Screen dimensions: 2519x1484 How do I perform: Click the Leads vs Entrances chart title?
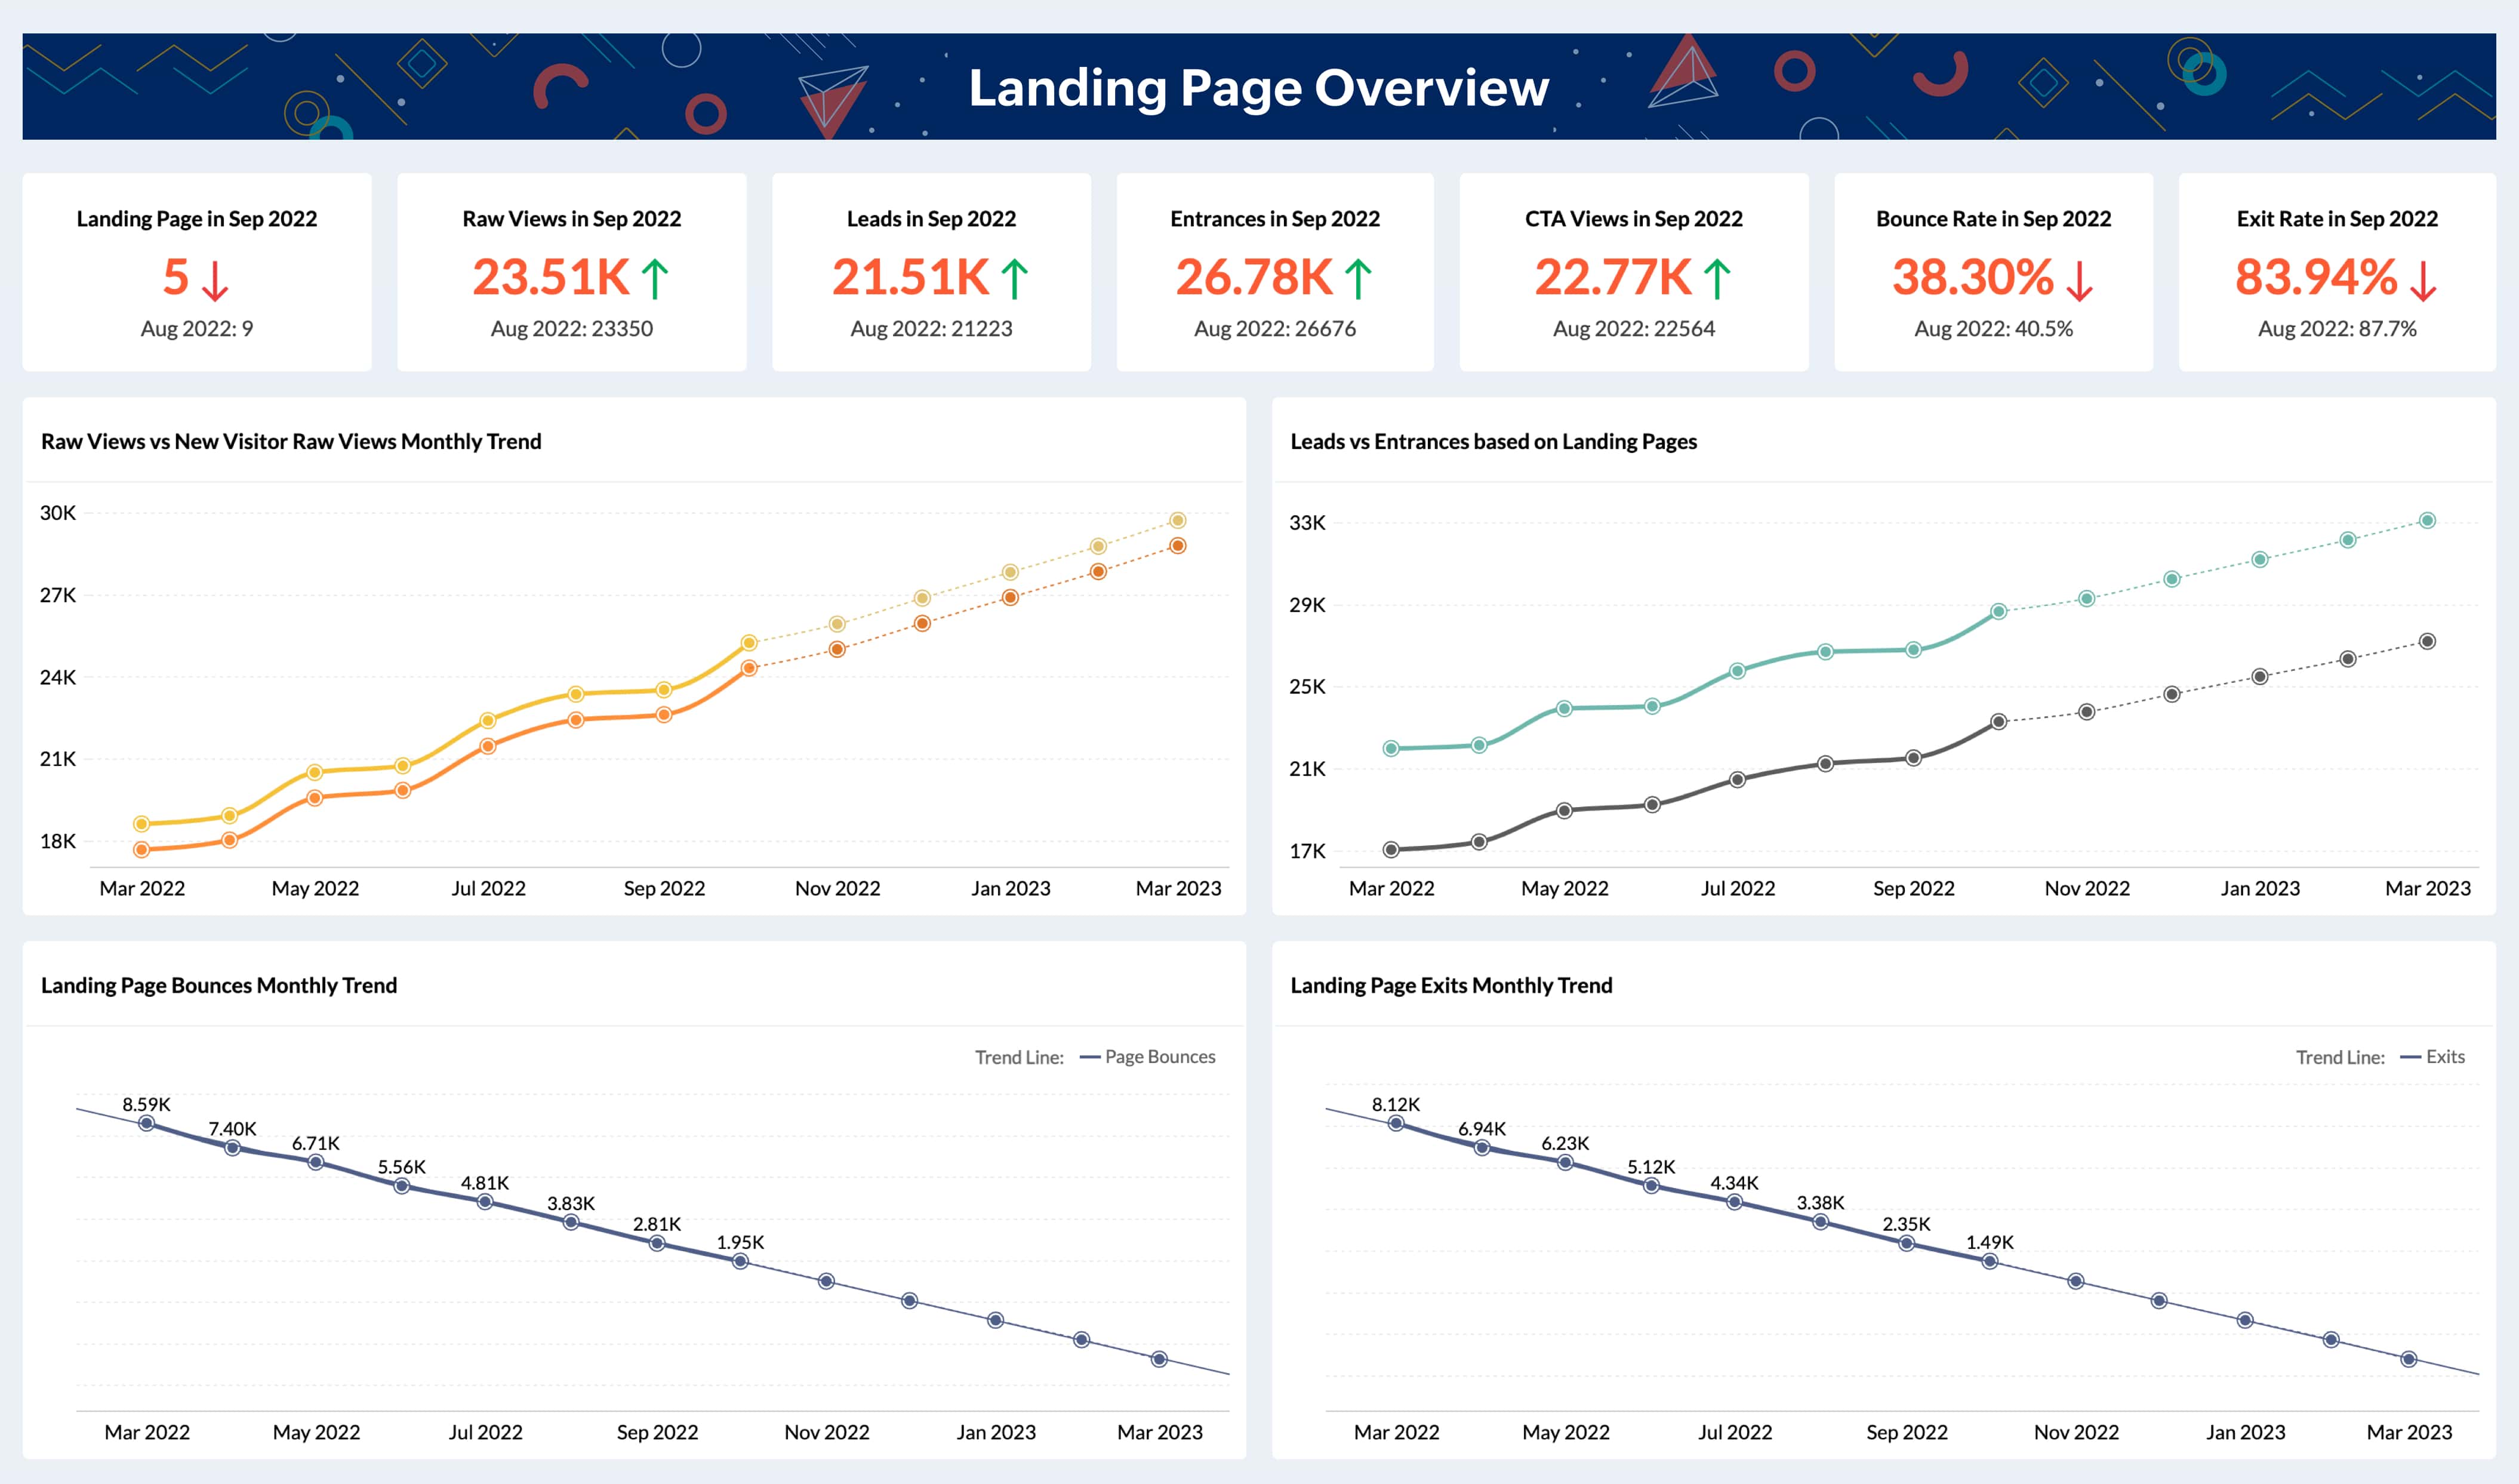click(x=1493, y=442)
